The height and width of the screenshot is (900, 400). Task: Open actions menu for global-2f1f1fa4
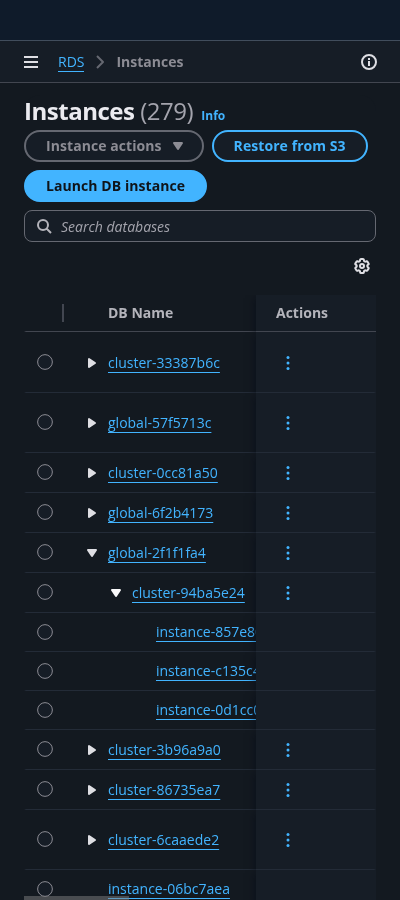[x=288, y=553]
